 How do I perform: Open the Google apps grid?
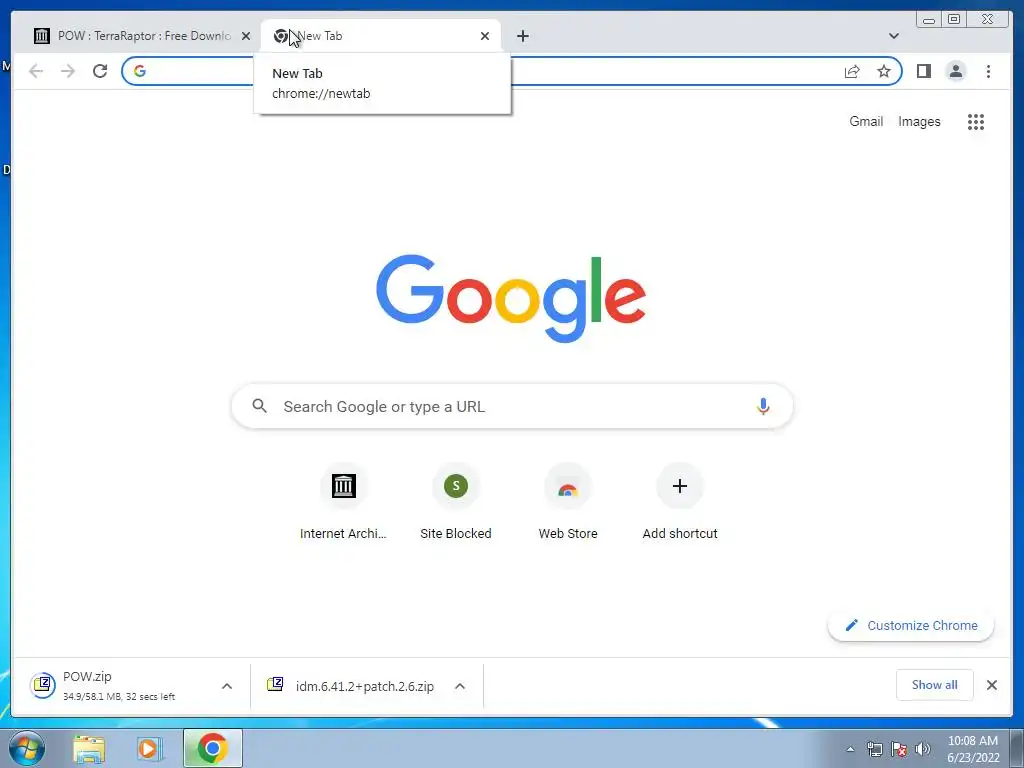[976, 121]
